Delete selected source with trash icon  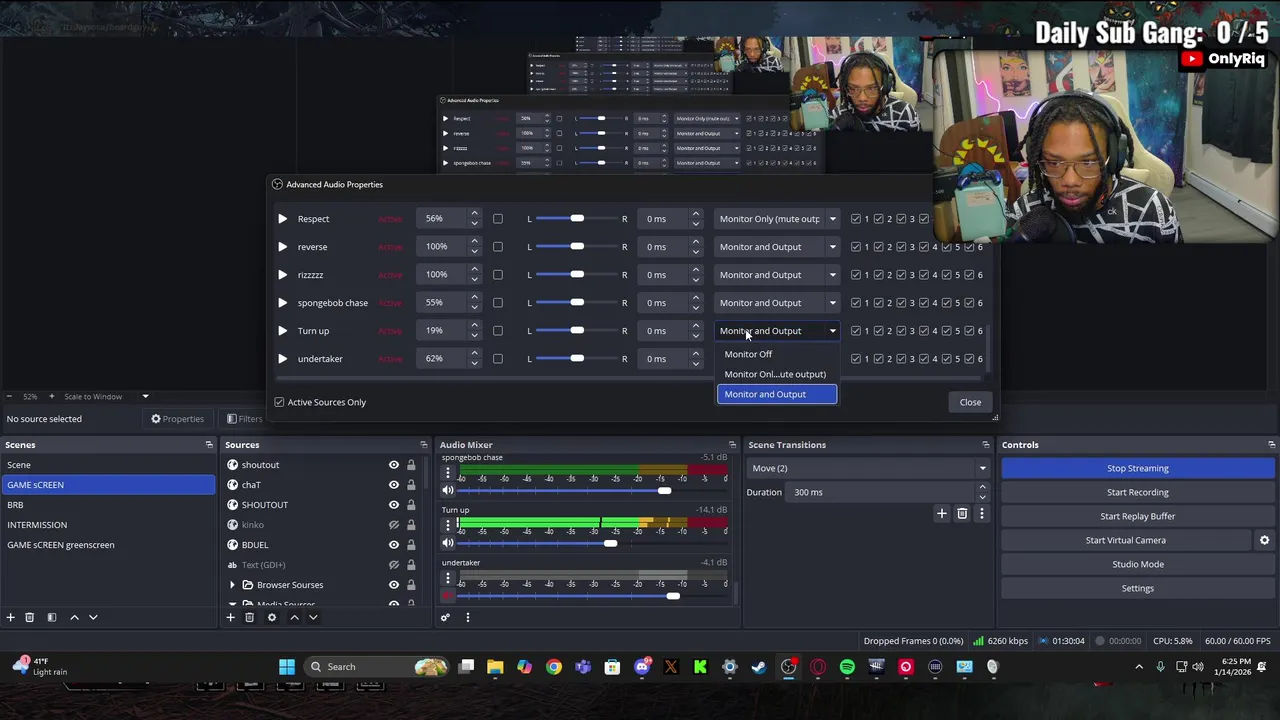250,618
